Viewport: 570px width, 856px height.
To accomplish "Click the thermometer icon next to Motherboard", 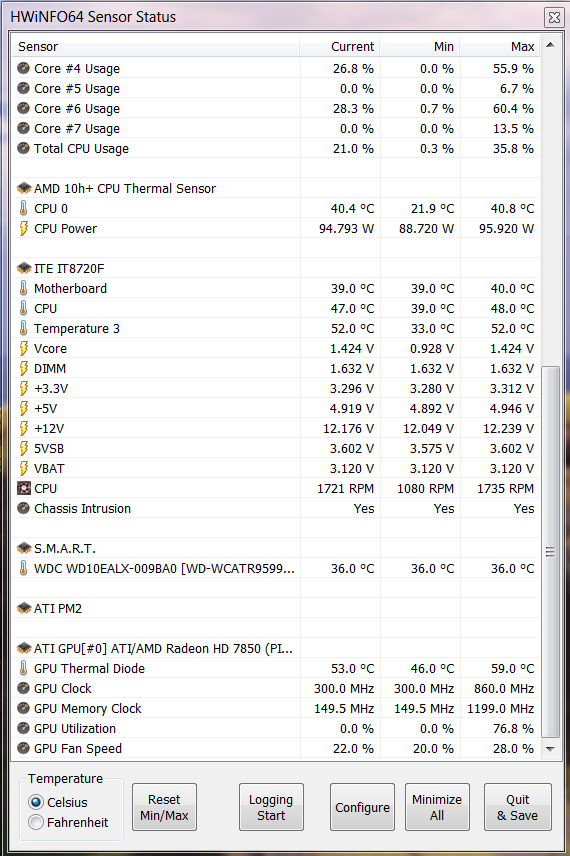I will click(23, 289).
